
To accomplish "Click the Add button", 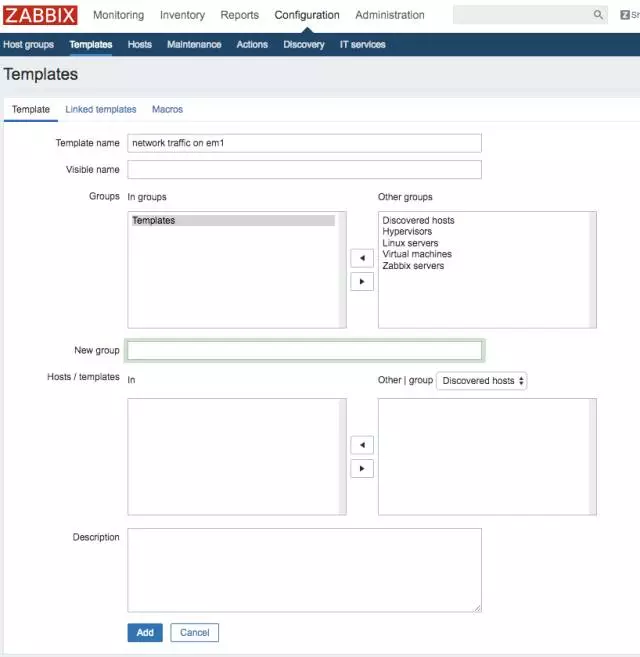I will pos(145,632).
